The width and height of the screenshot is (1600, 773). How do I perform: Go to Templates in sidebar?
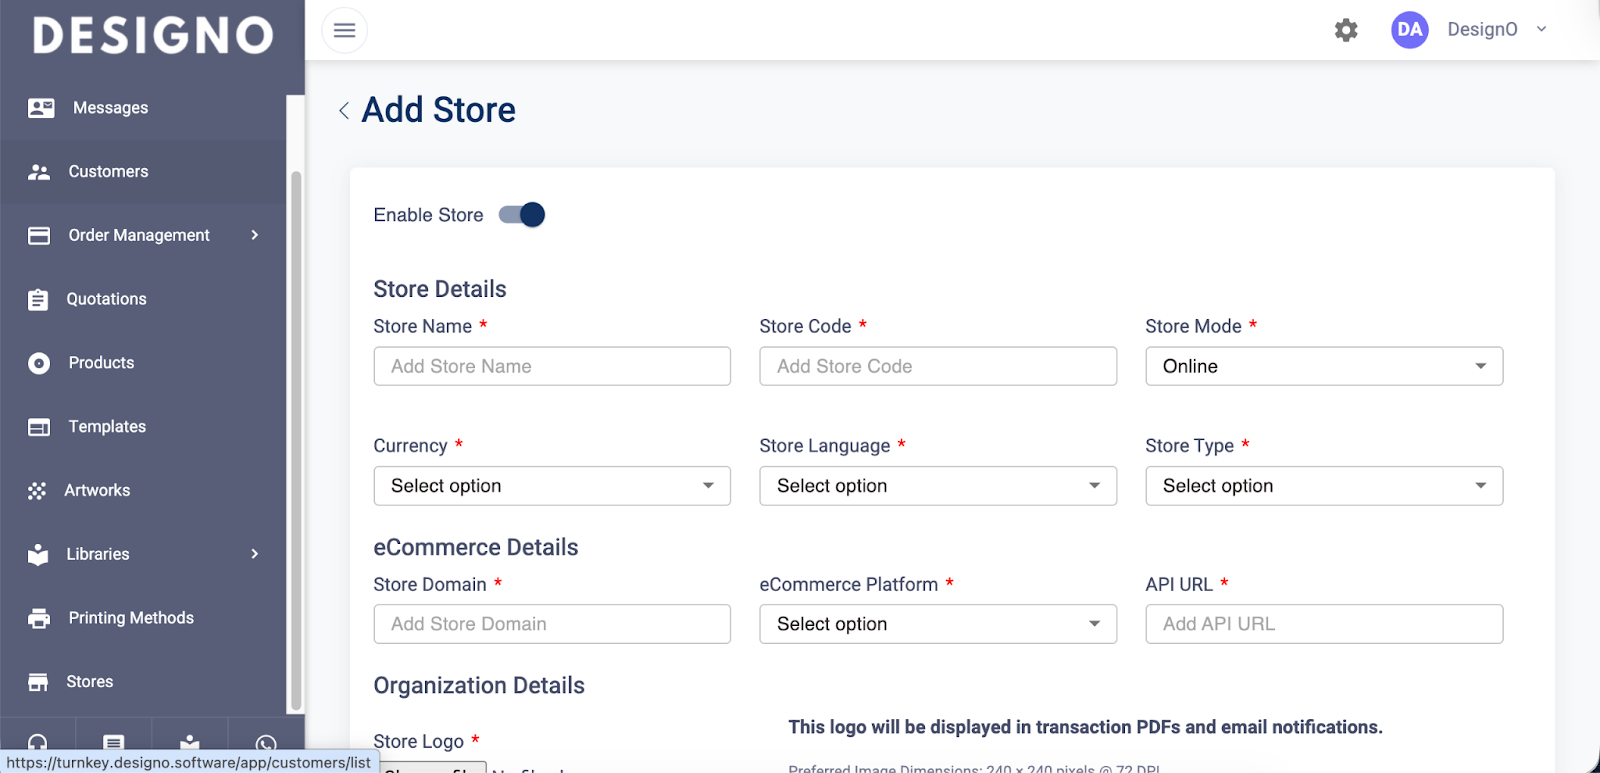pyautogui.click(x=107, y=427)
